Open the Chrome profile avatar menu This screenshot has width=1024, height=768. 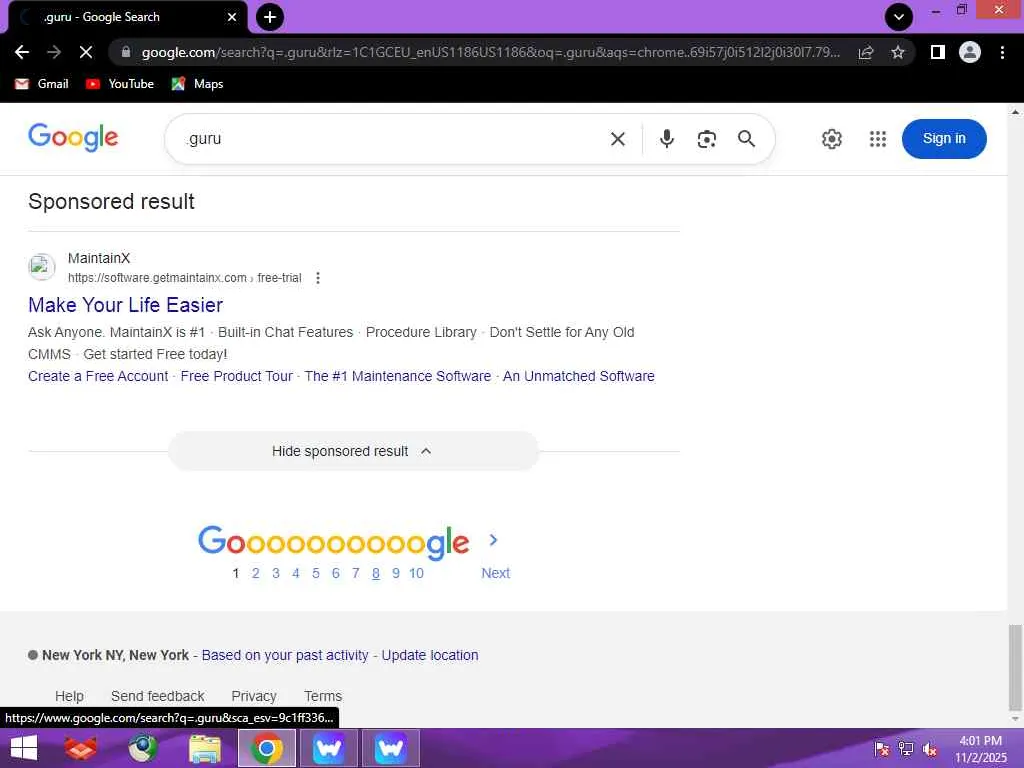(x=970, y=52)
